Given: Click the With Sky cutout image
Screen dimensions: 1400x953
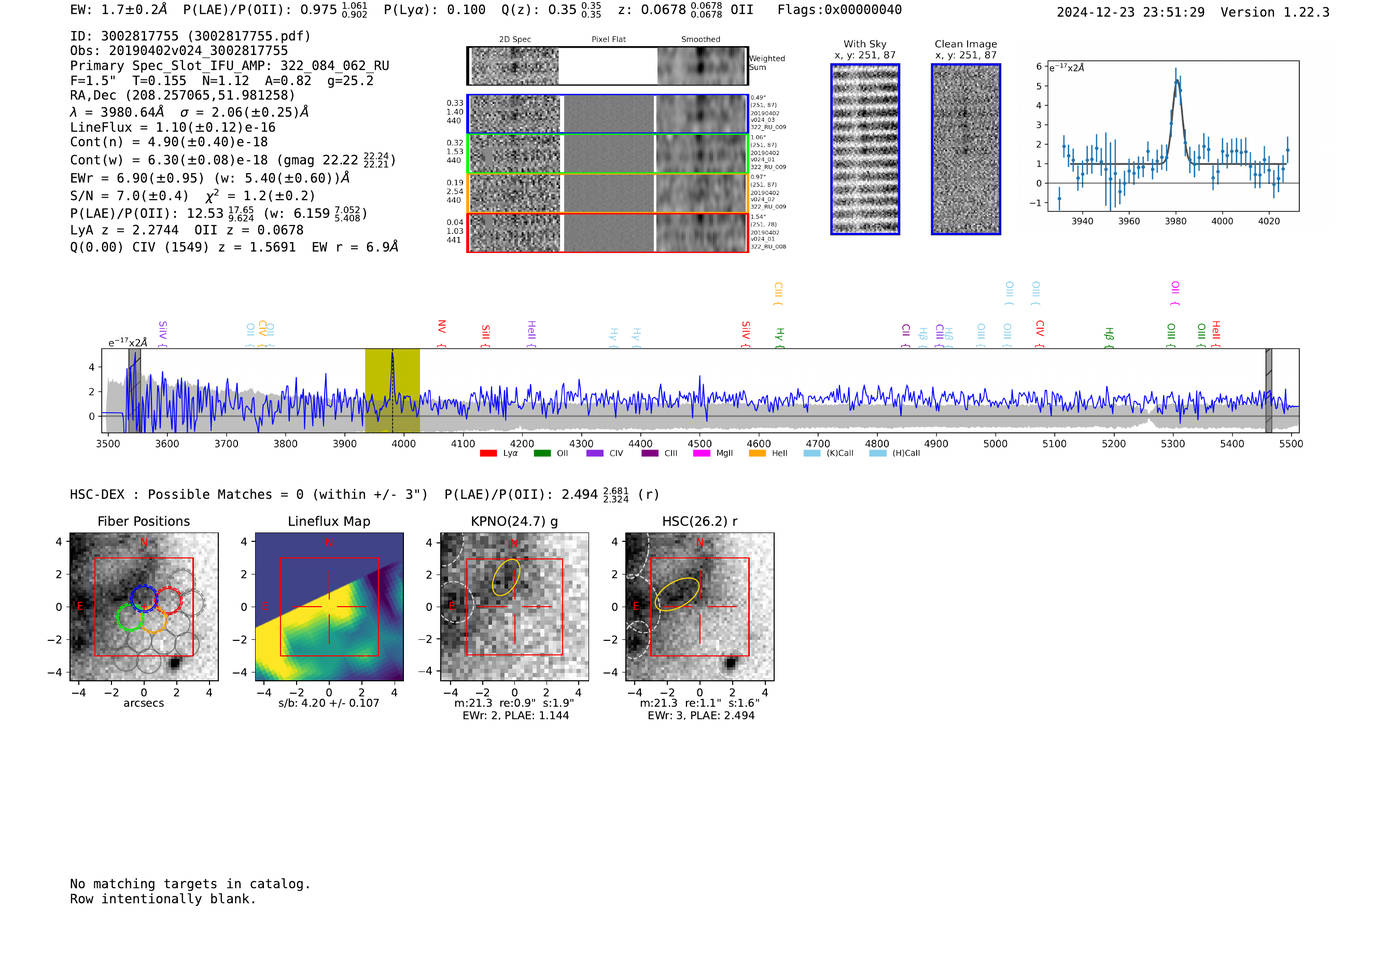Looking at the screenshot, I should click(x=865, y=149).
